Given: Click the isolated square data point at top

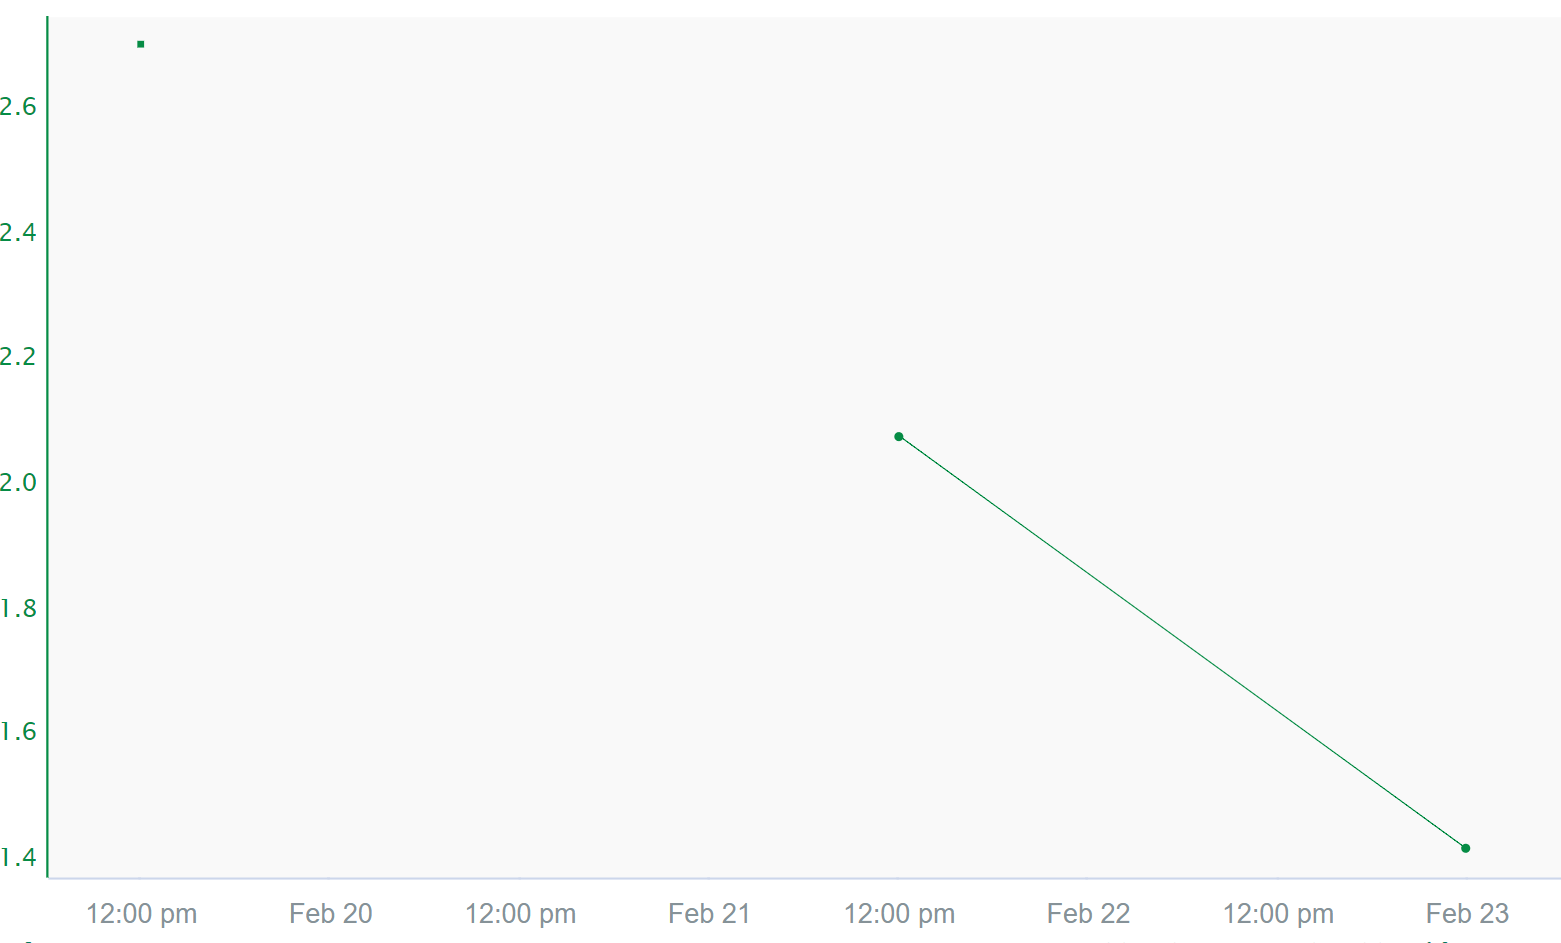Looking at the screenshot, I should tap(141, 44).
